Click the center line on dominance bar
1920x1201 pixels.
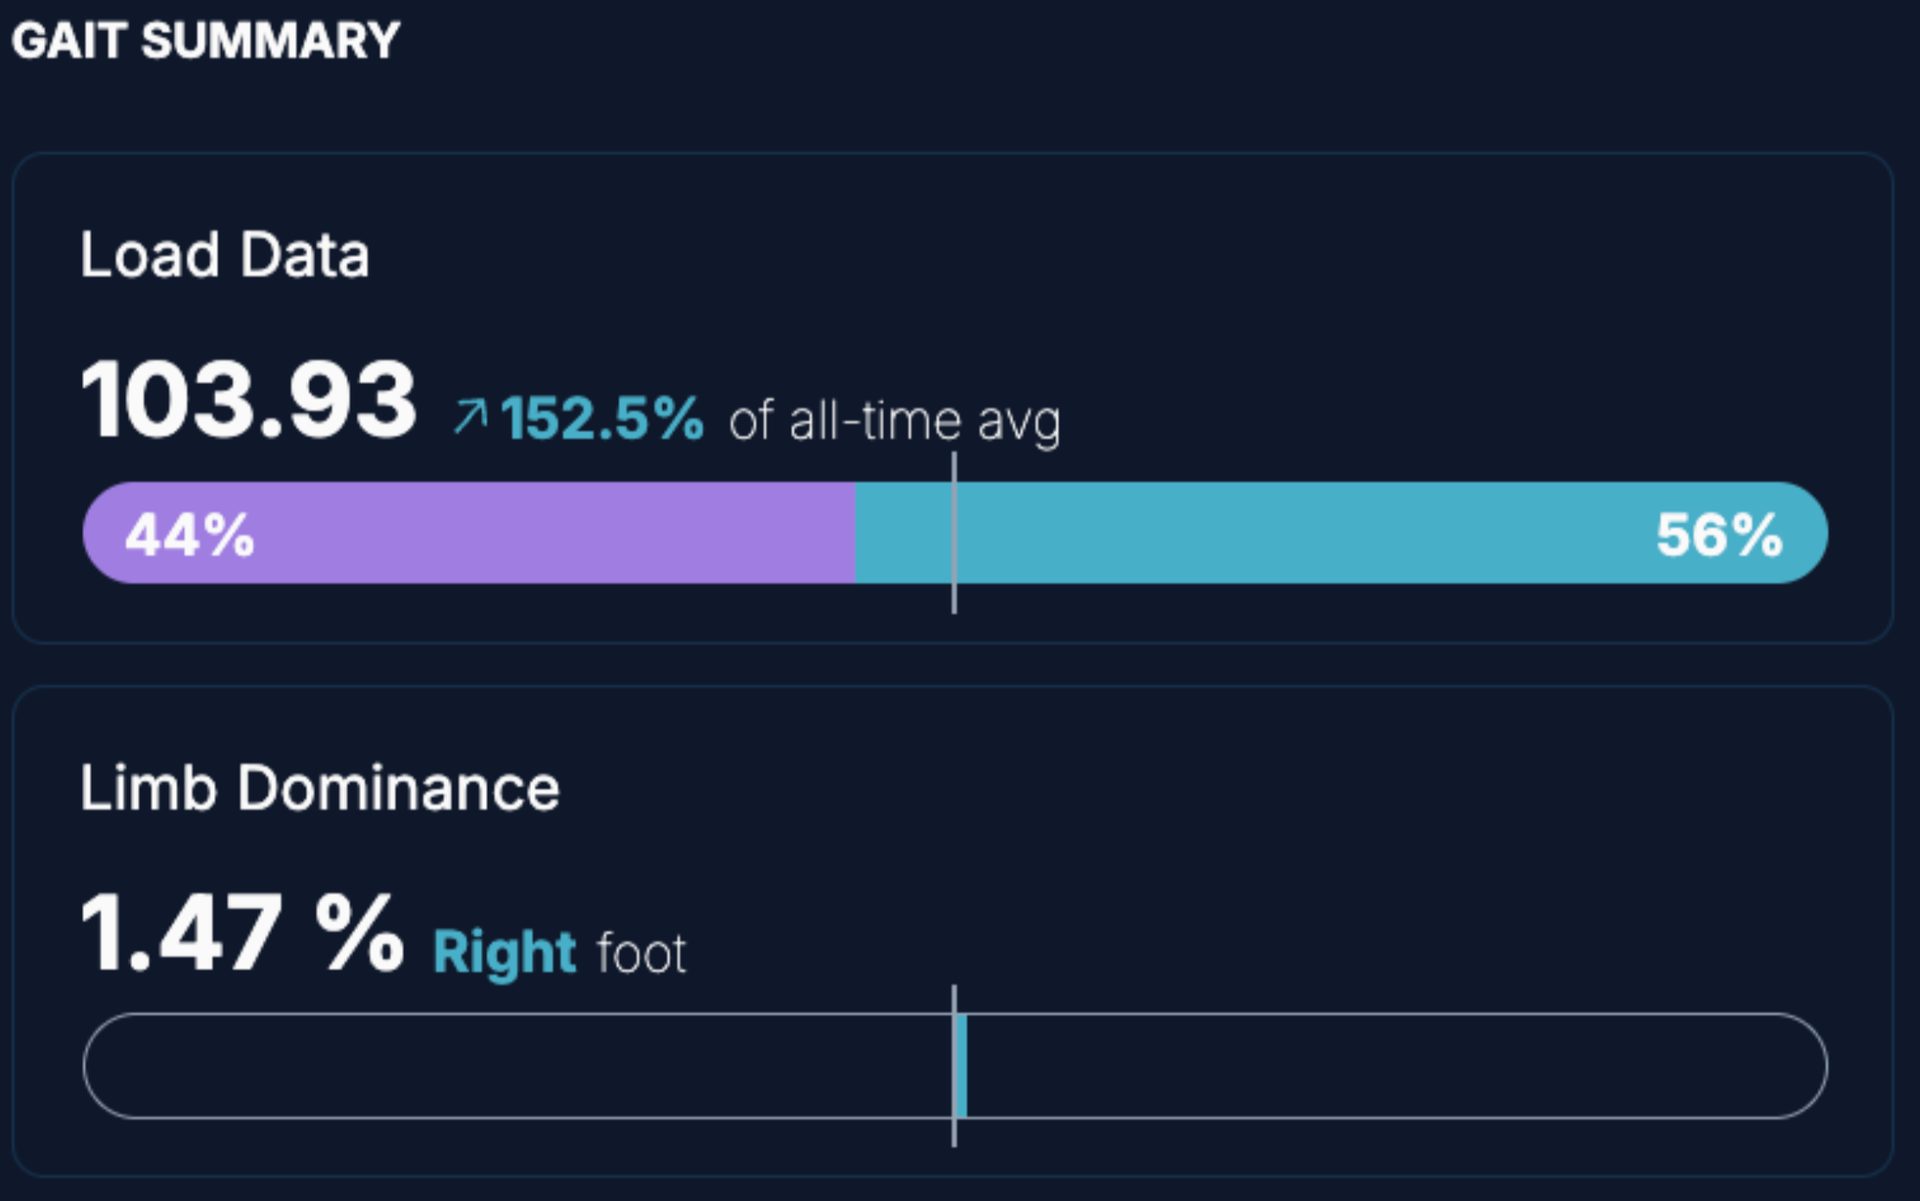coord(954,1066)
